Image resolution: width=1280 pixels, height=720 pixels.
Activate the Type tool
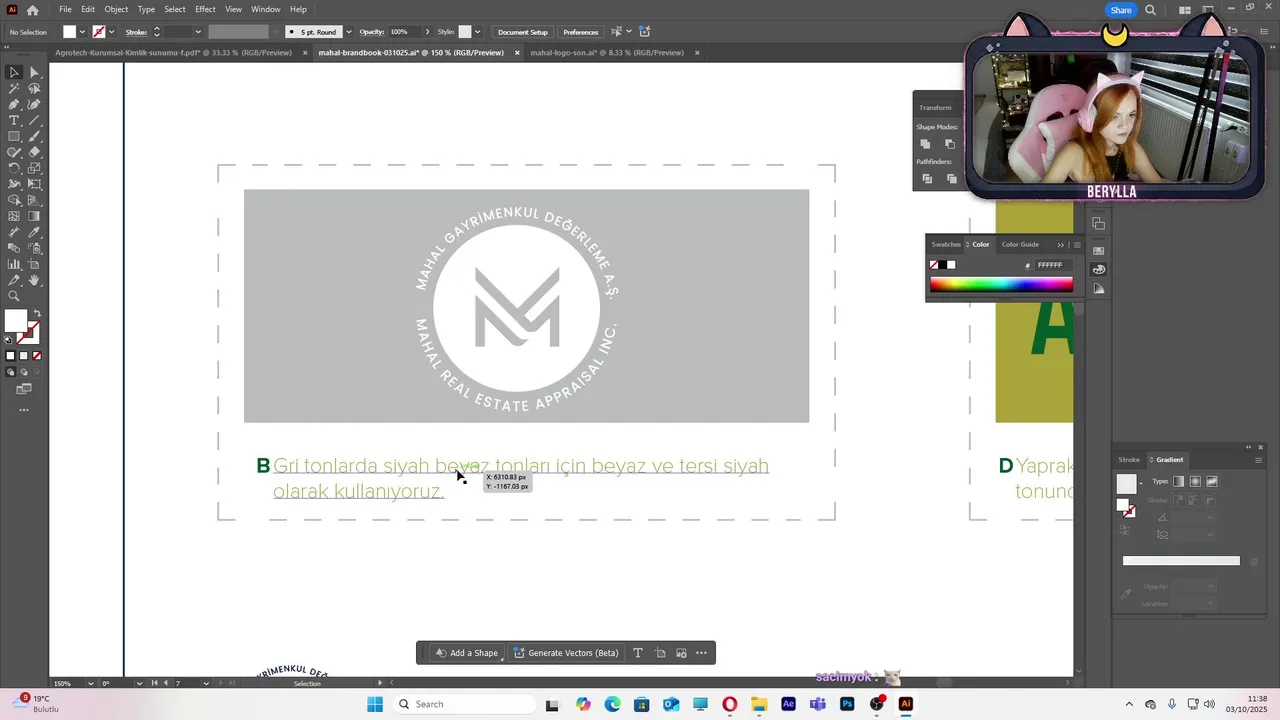14,120
